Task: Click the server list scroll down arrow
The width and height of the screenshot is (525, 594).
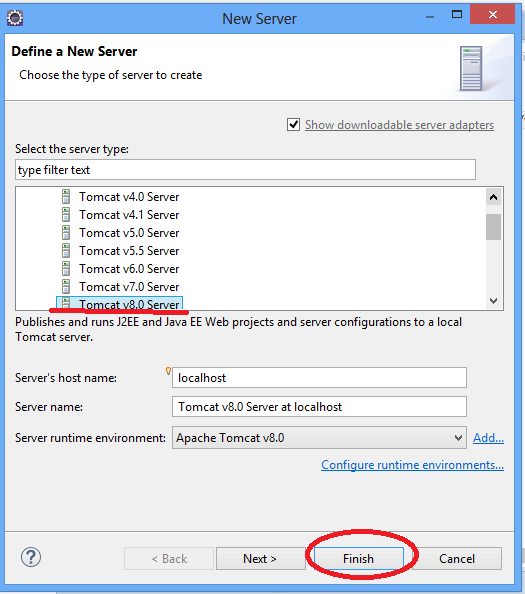Action: coord(493,301)
